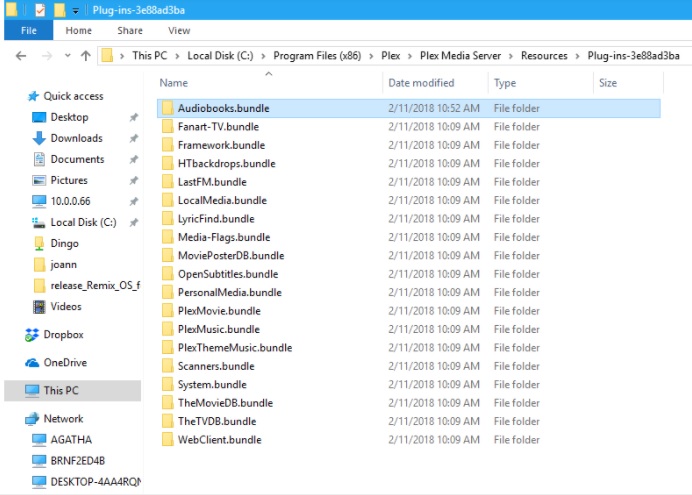
Task: Sort by Name column header
Action: pos(173,83)
